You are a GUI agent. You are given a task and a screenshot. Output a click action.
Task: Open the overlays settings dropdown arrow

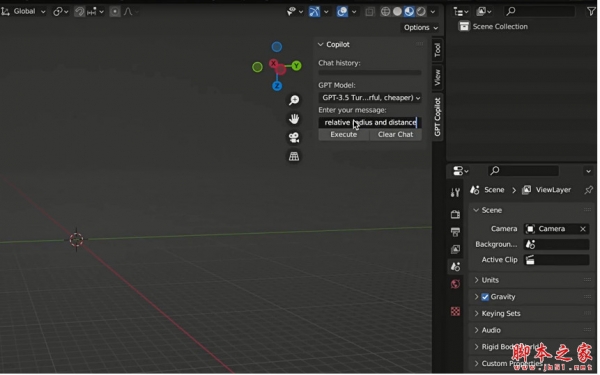[355, 12]
